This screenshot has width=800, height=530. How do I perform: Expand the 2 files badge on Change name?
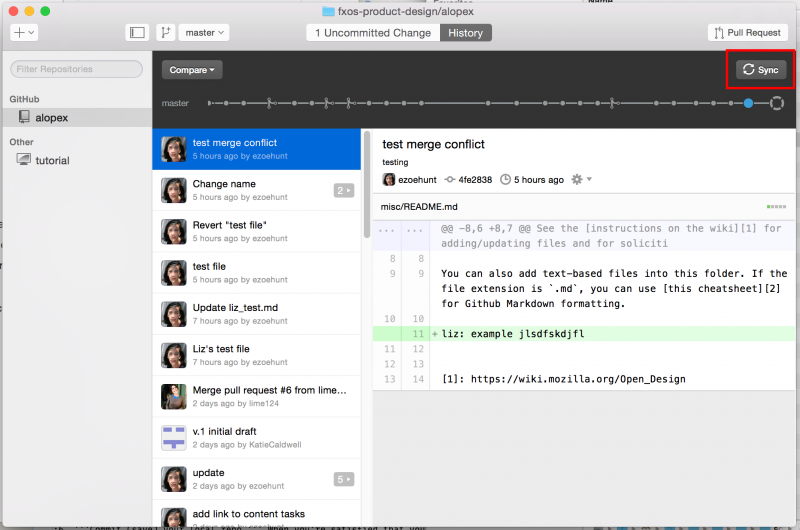pyautogui.click(x=344, y=191)
